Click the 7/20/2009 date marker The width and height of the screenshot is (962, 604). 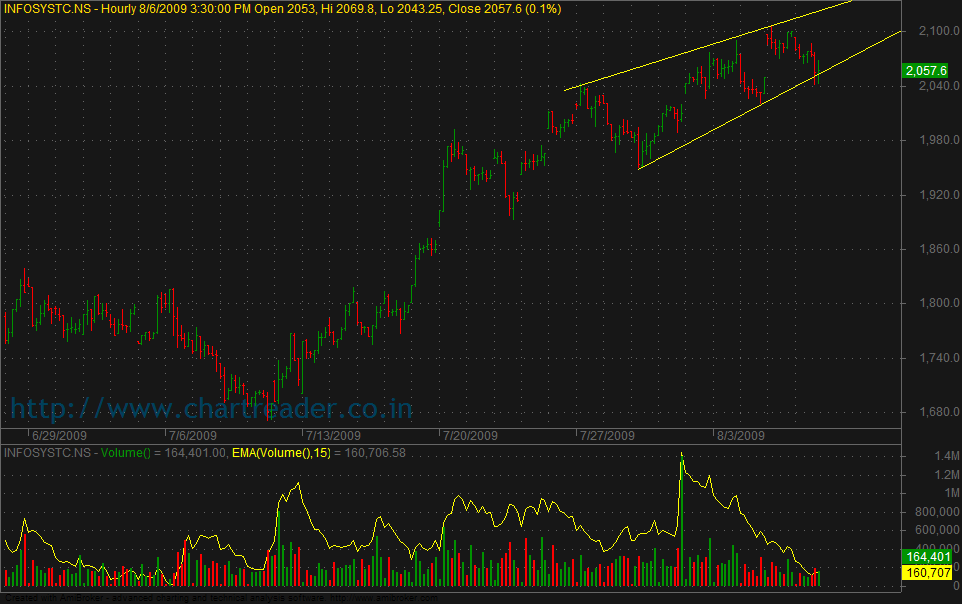[x=469, y=436]
